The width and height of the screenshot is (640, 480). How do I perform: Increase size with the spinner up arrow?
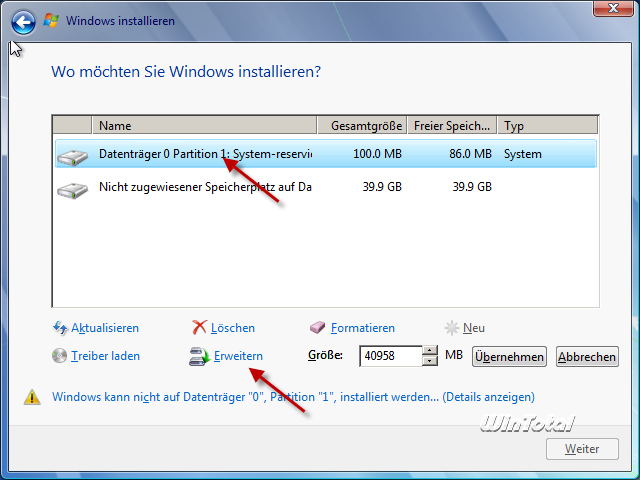[x=430, y=351]
